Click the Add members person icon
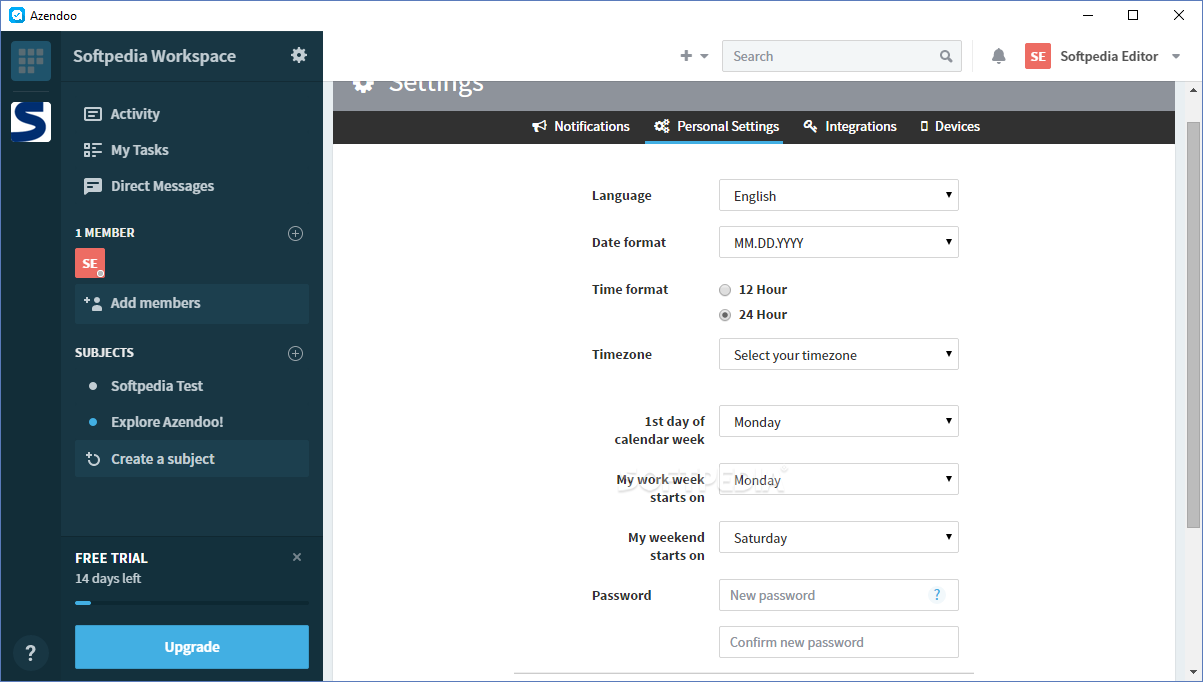This screenshot has height=682, width=1203. (93, 302)
